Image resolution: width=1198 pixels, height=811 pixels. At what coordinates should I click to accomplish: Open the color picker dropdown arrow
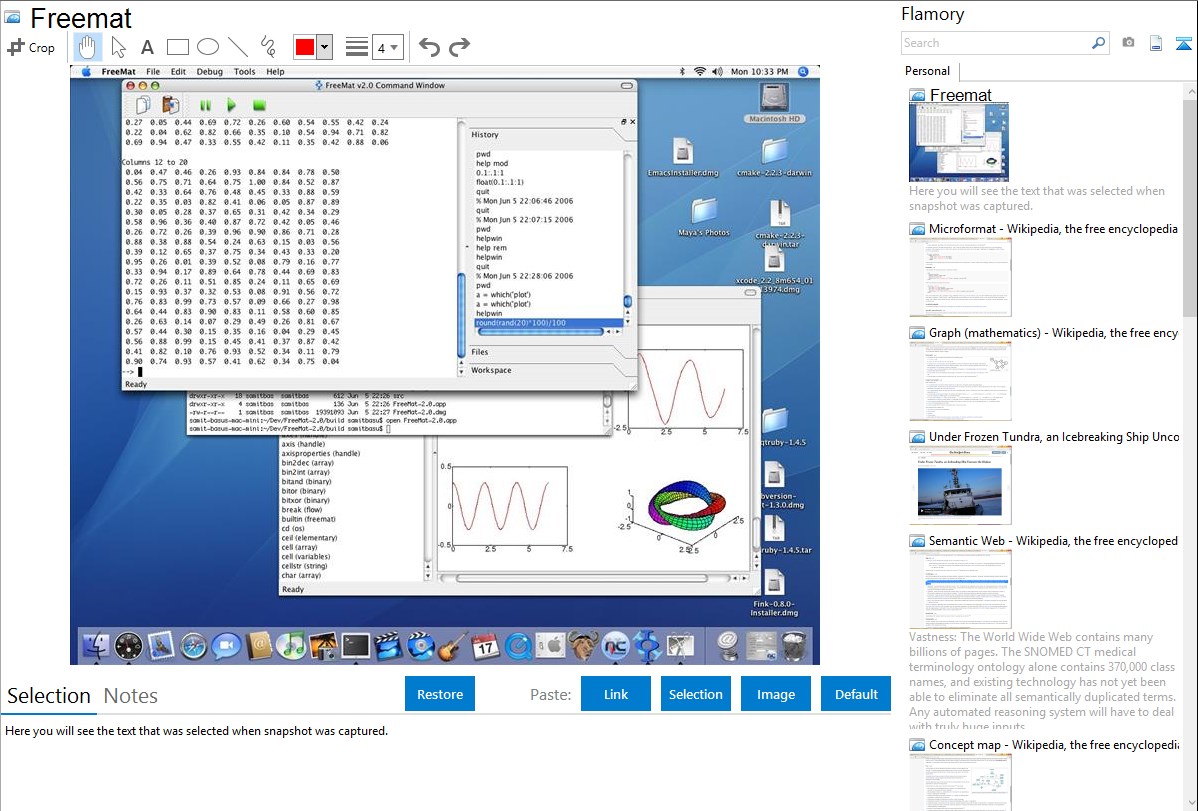tap(324, 47)
